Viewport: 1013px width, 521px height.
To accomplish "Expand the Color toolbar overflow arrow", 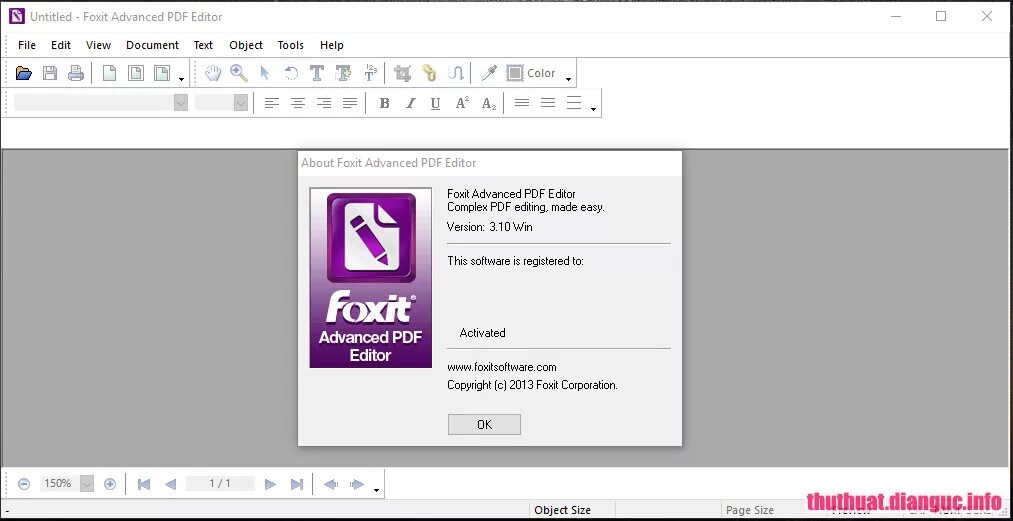I will click(x=569, y=80).
